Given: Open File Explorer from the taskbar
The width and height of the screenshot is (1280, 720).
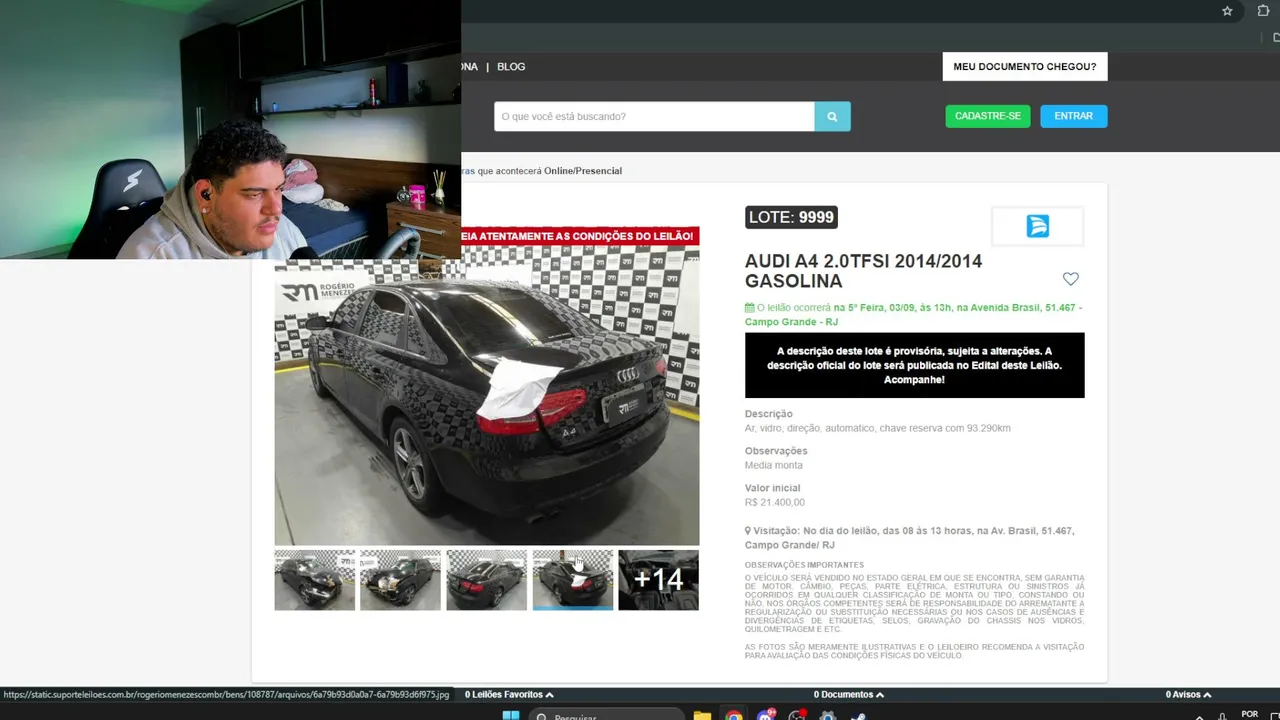Looking at the screenshot, I should coord(702,716).
